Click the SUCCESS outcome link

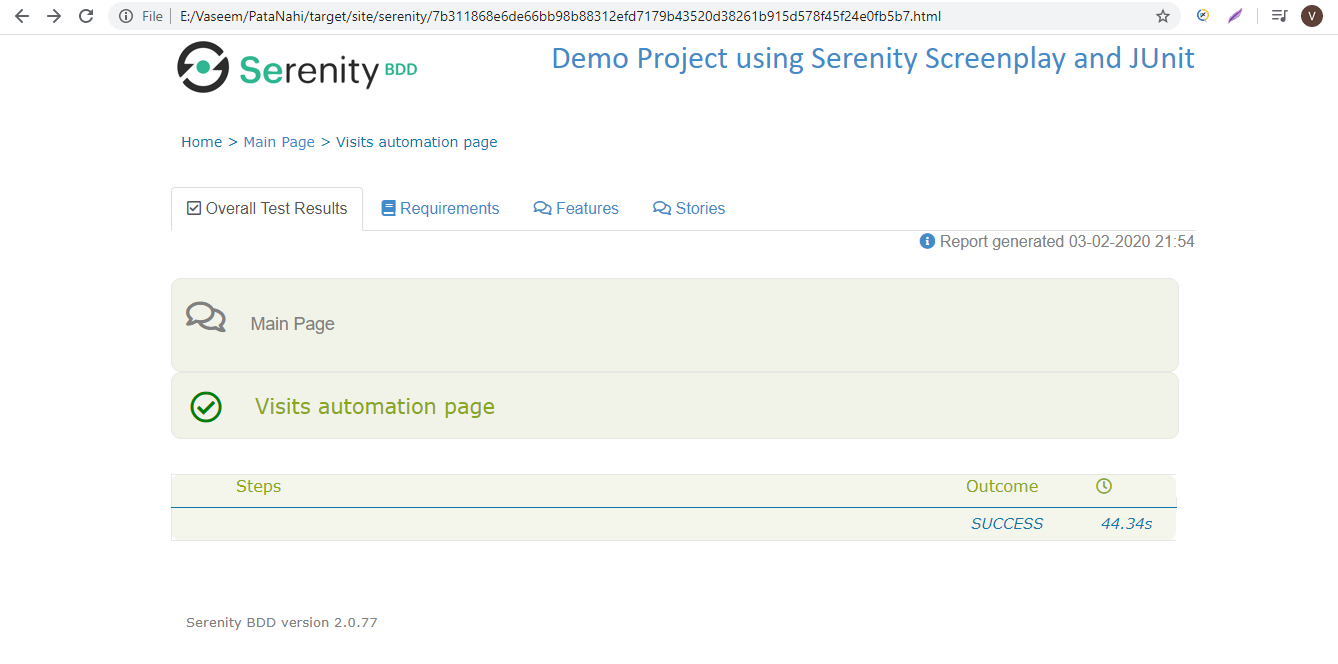1006,523
